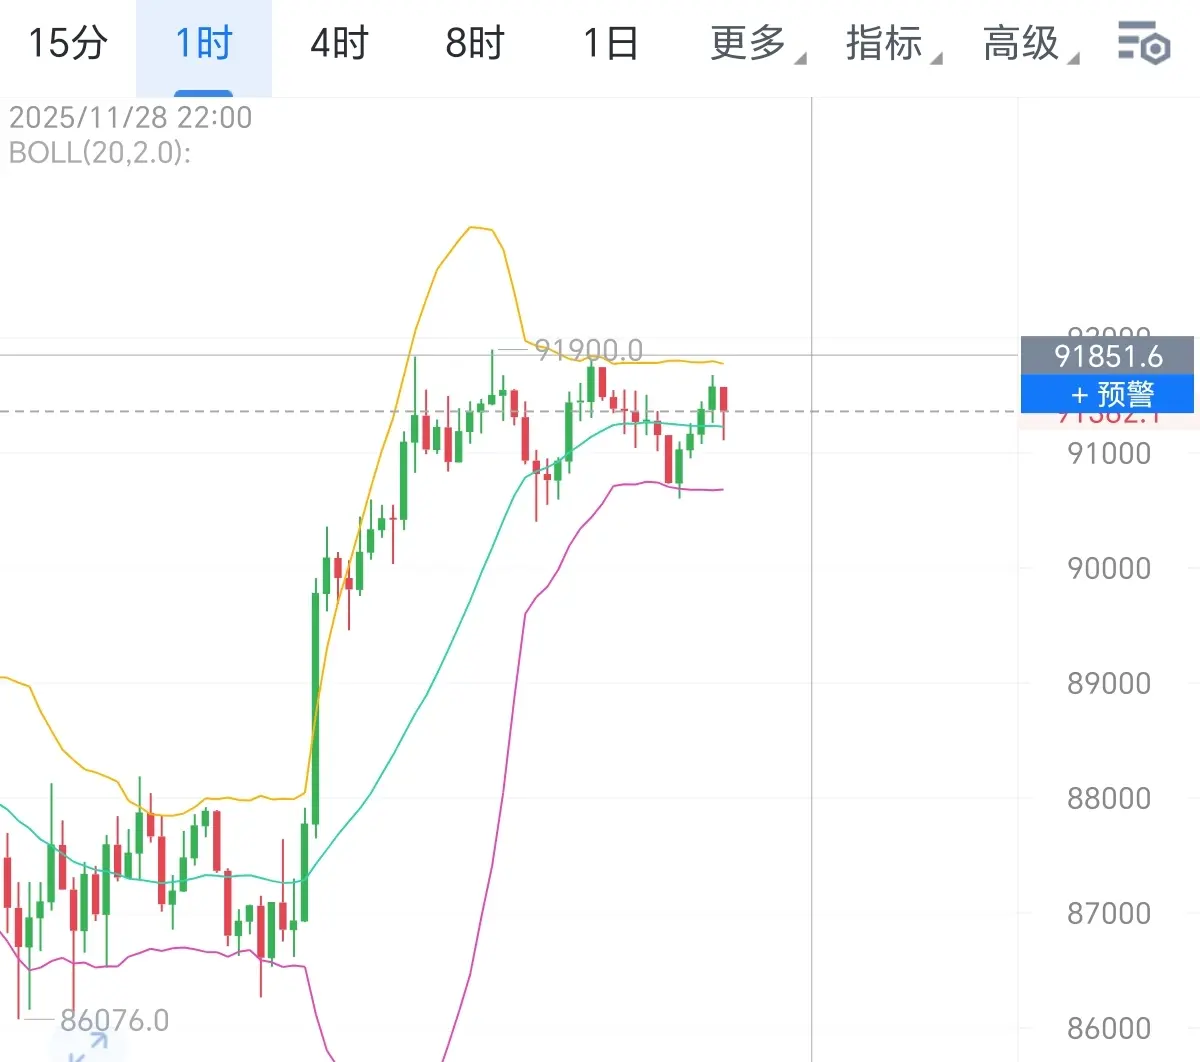Open the 指标 indicators dropdown
1200x1062 pixels.
(893, 44)
